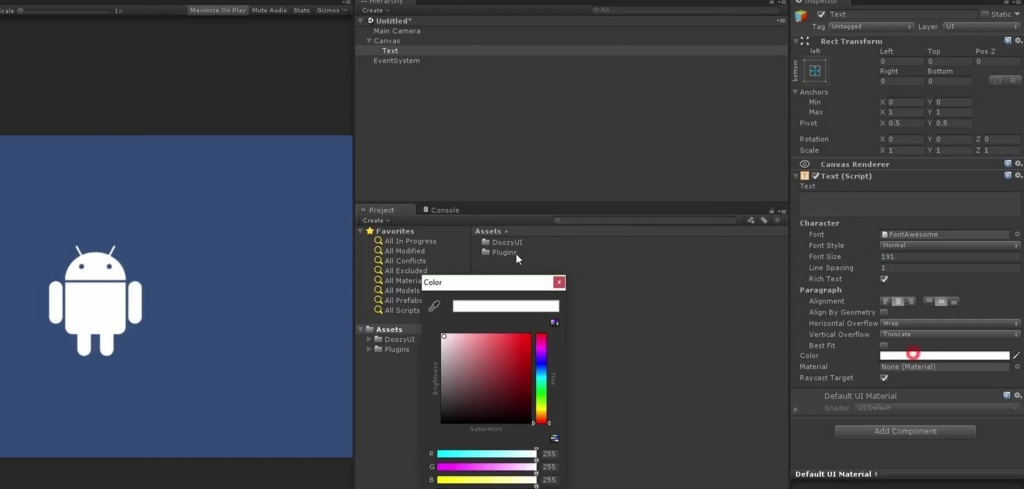The image size is (1024, 489).
Task: Open Horizontal Overflow dropdown set to Wrap
Action: (x=950, y=323)
